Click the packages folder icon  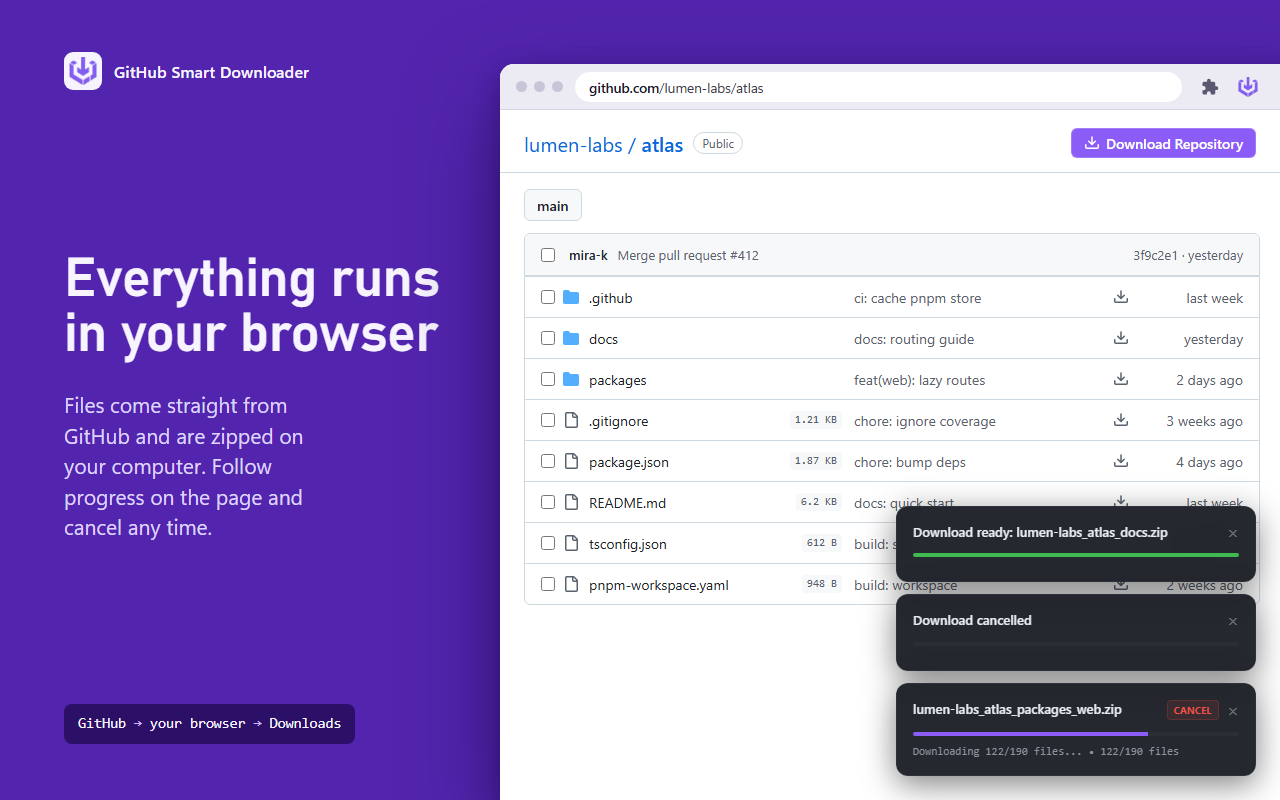[571, 379]
